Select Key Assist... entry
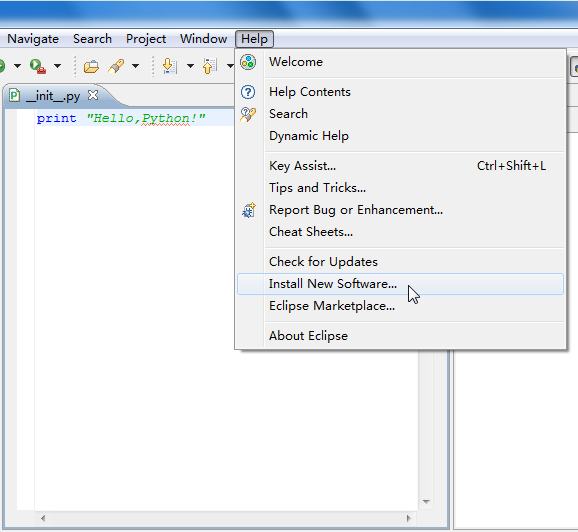The height and width of the screenshot is (532, 578). (401, 166)
